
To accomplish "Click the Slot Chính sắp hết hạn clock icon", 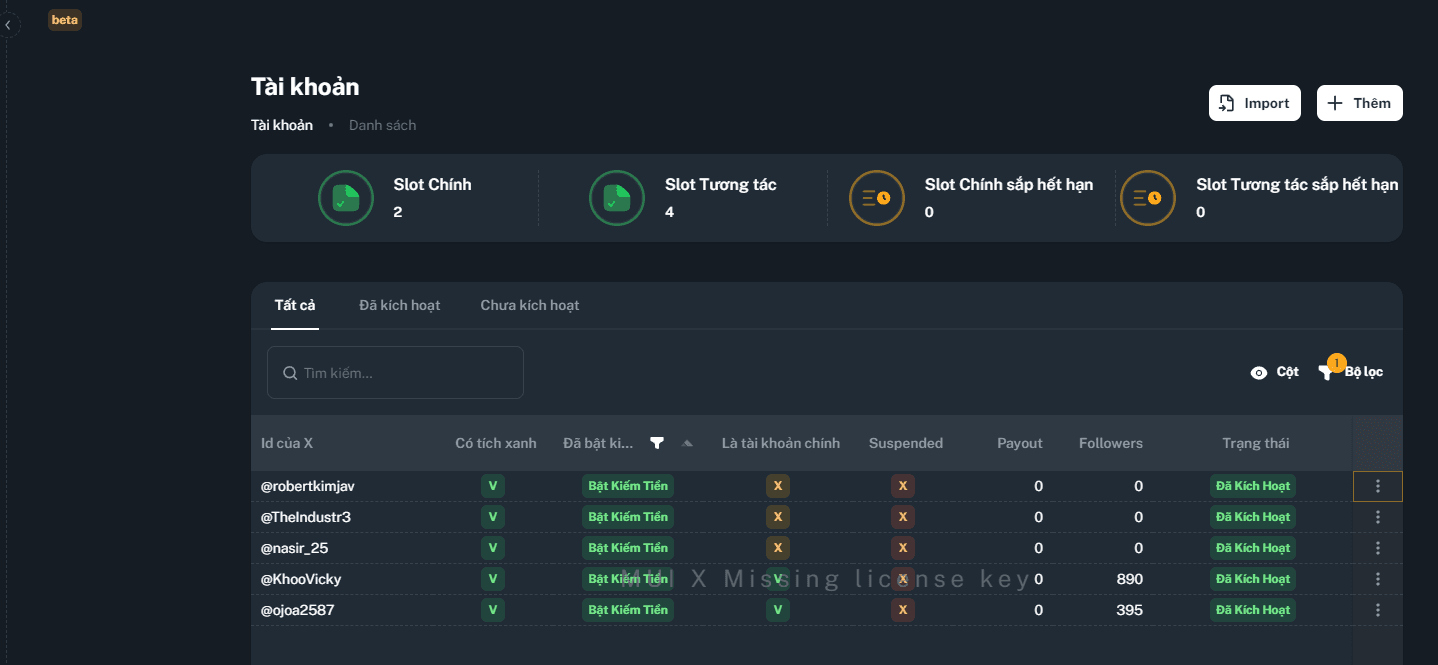I will click(877, 198).
